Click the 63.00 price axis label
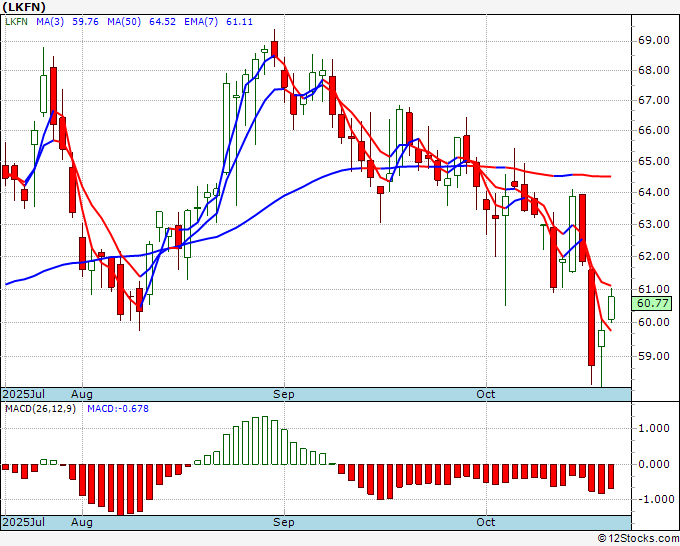This screenshot has height=546, width=680. pyautogui.click(x=654, y=224)
